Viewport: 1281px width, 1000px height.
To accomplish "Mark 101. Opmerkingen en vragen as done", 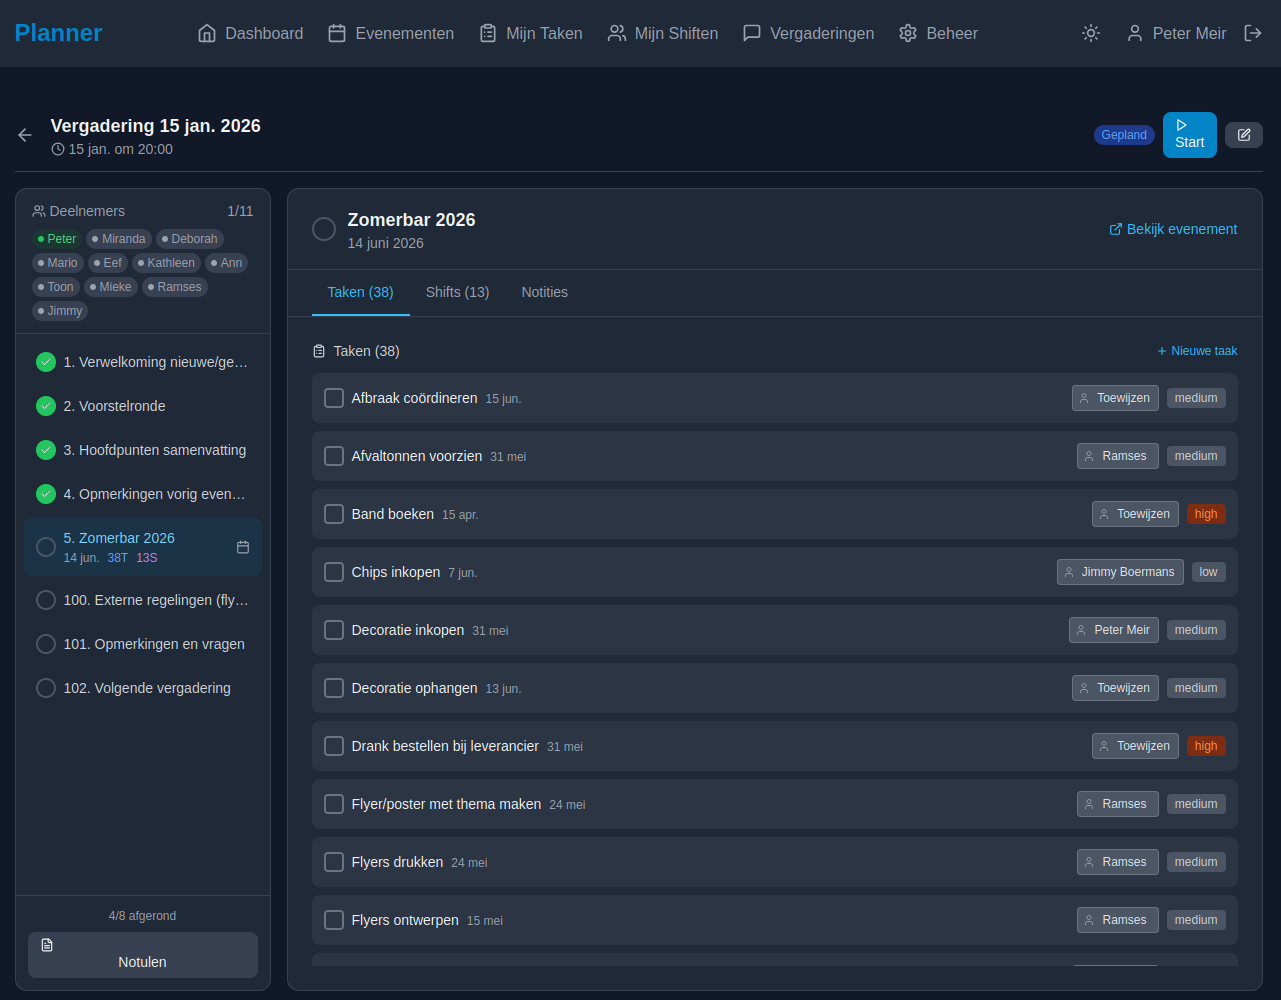I will pos(46,644).
